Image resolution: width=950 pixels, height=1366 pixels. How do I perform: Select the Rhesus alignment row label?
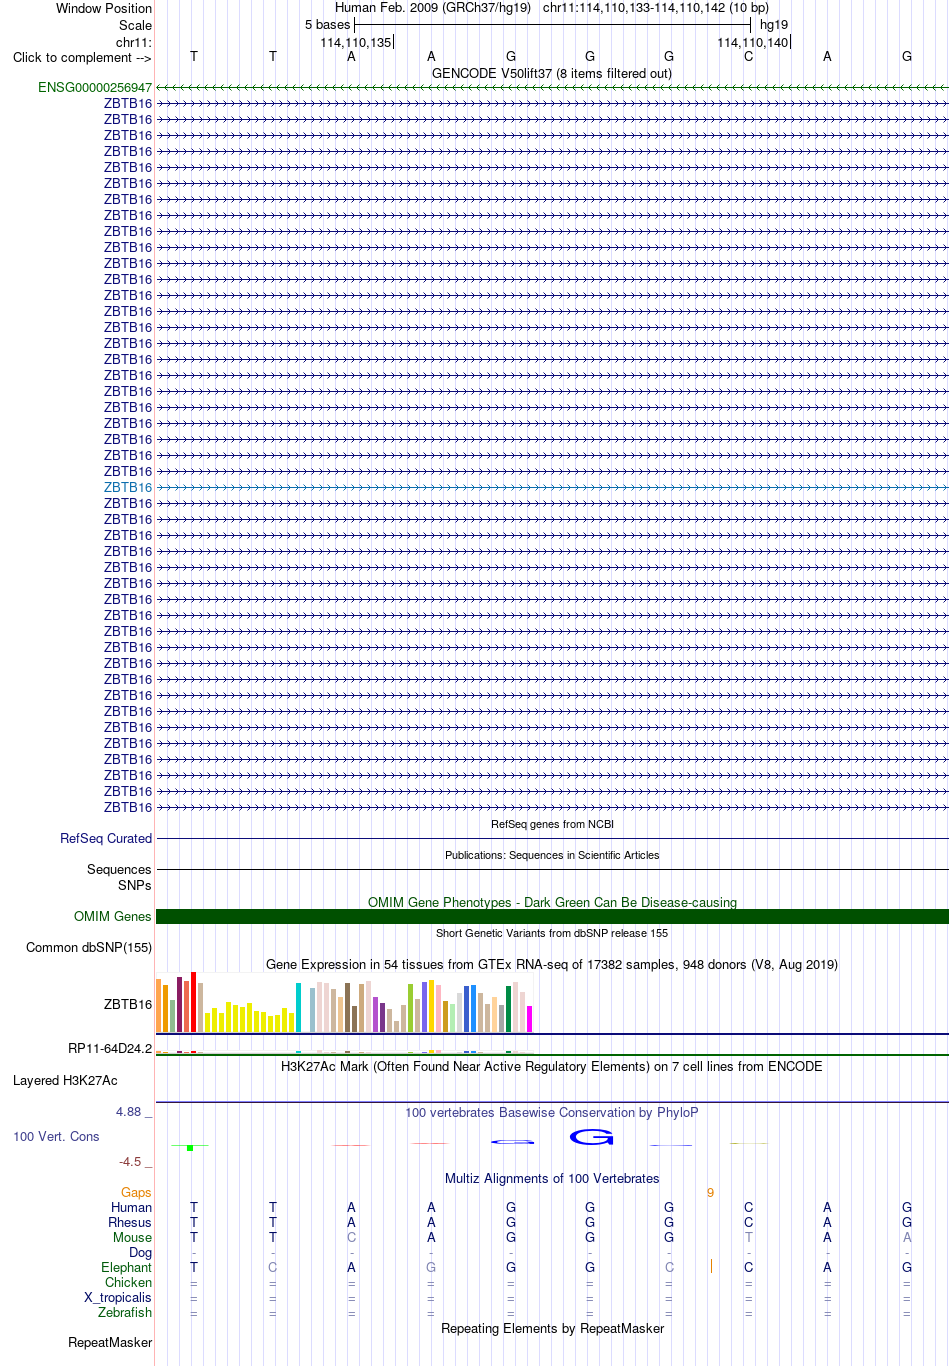click(x=130, y=1223)
